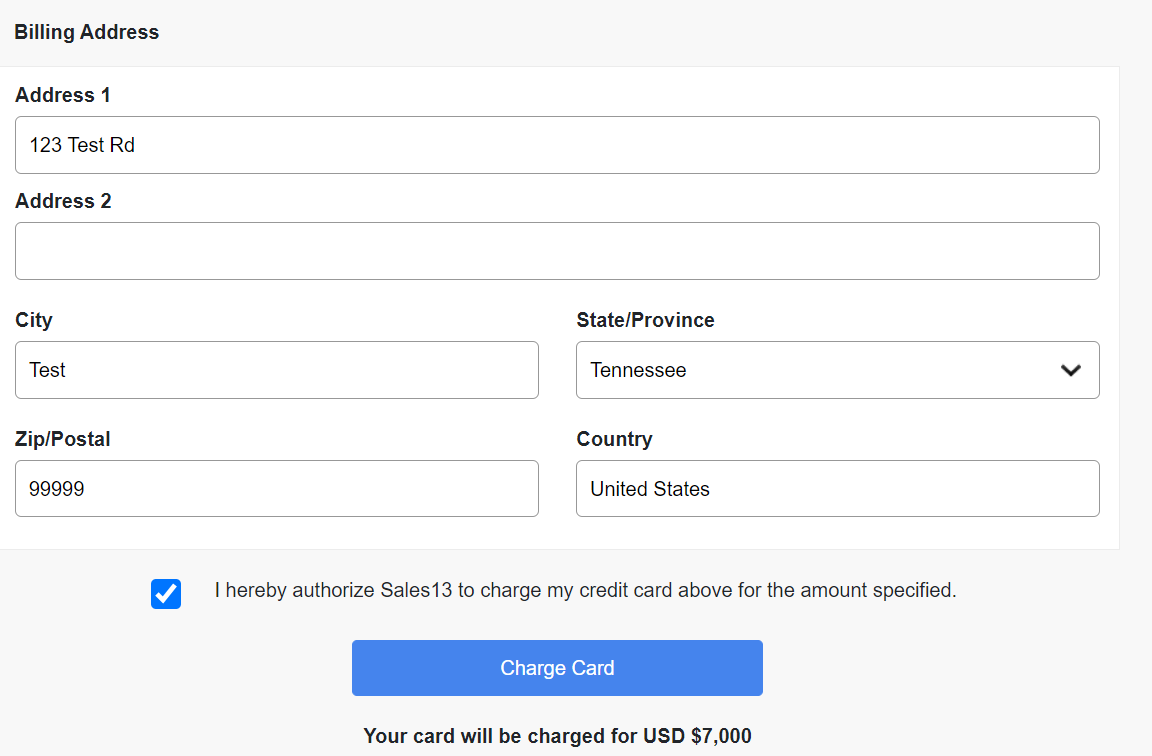Click the Address 1 label

(63, 95)
